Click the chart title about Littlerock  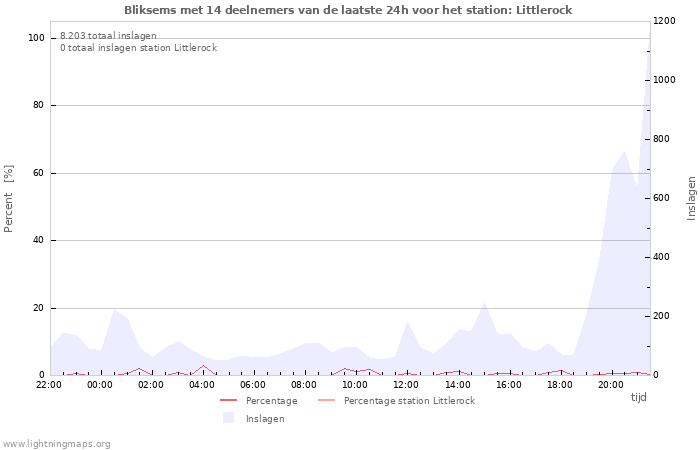click(x=349, y=10)
